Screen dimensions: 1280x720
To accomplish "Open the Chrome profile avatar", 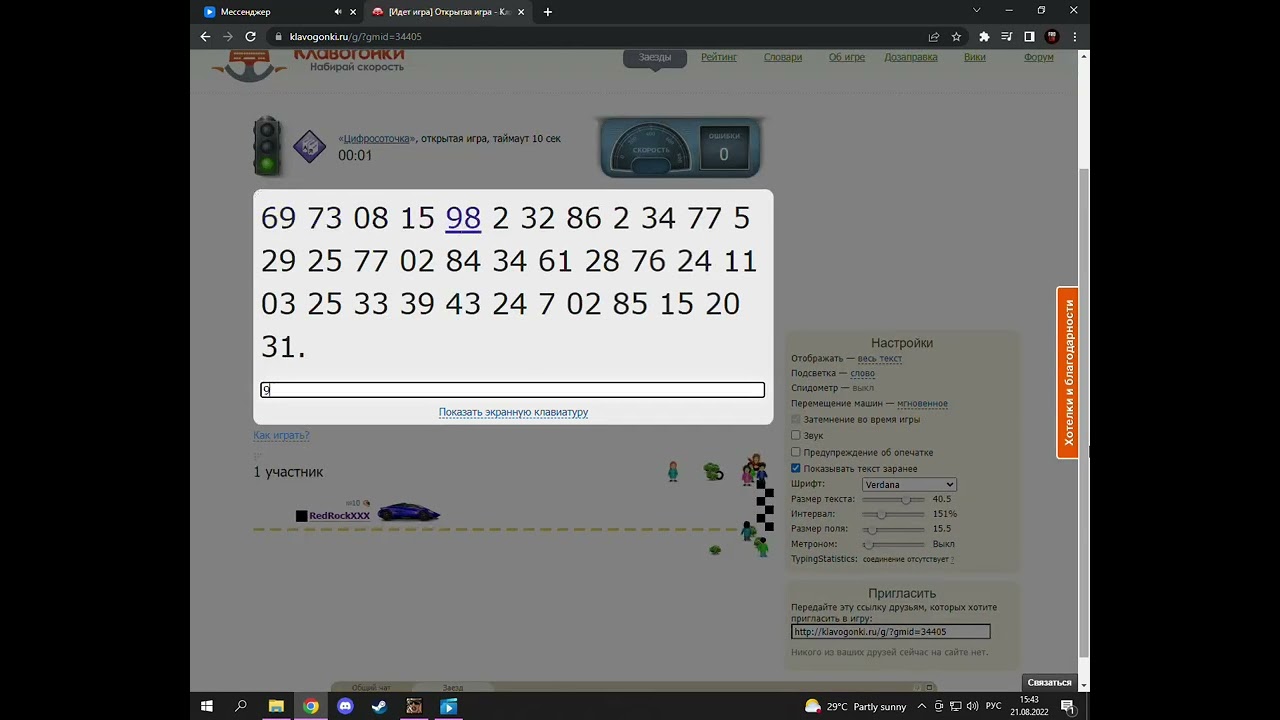I will pyautogui.click(x=1052, y=36).
